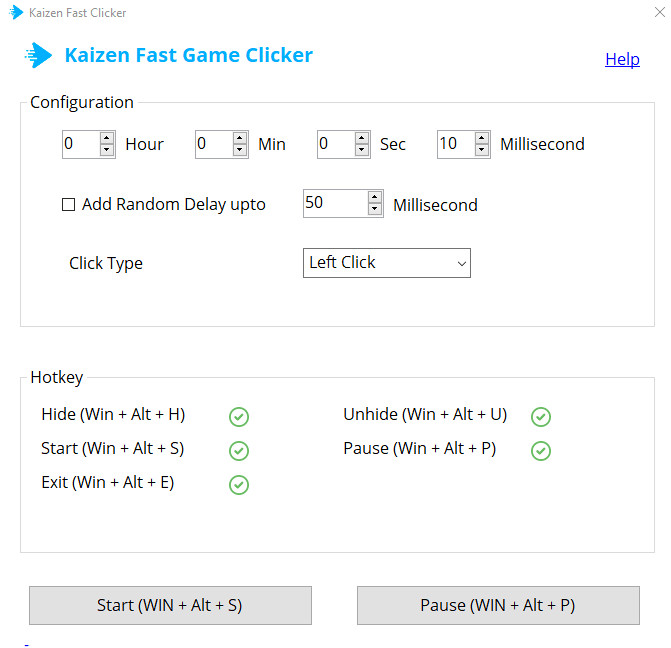671x648 pixels.
Task: Enable the Add Random Delay upto checkbox
Action: click(x=69, y=205)
